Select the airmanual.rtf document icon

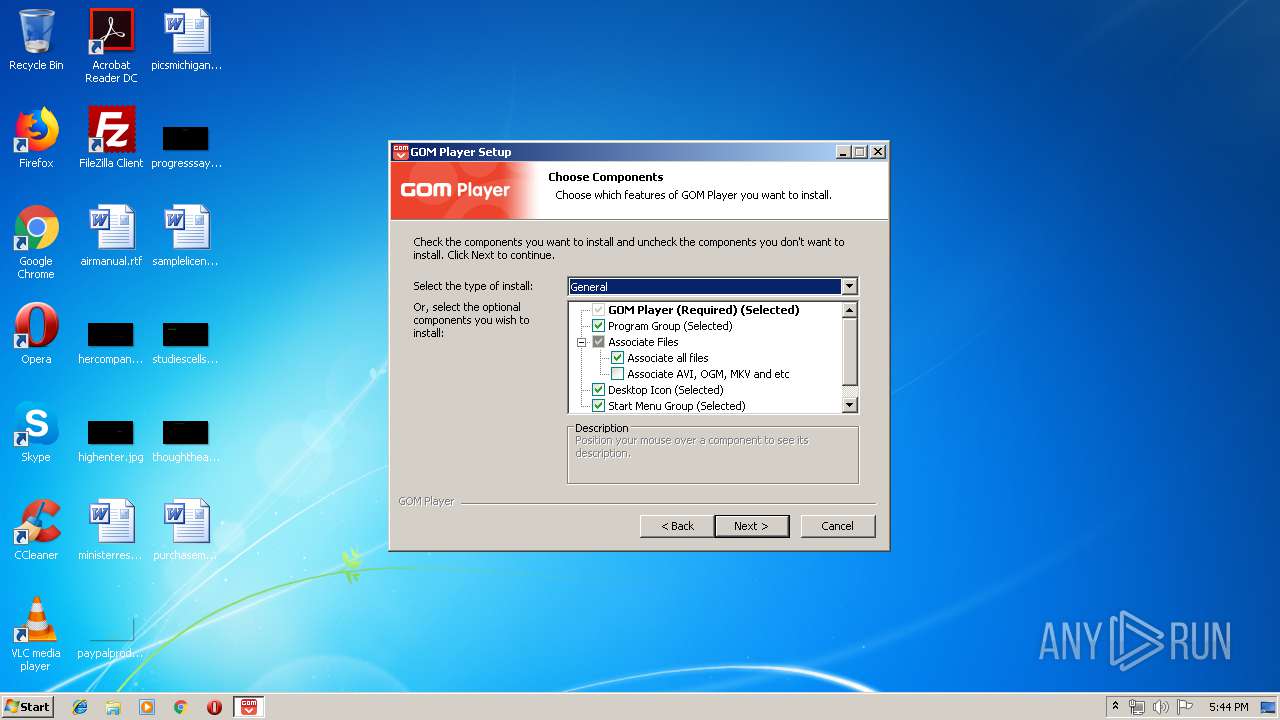(111, 236)
